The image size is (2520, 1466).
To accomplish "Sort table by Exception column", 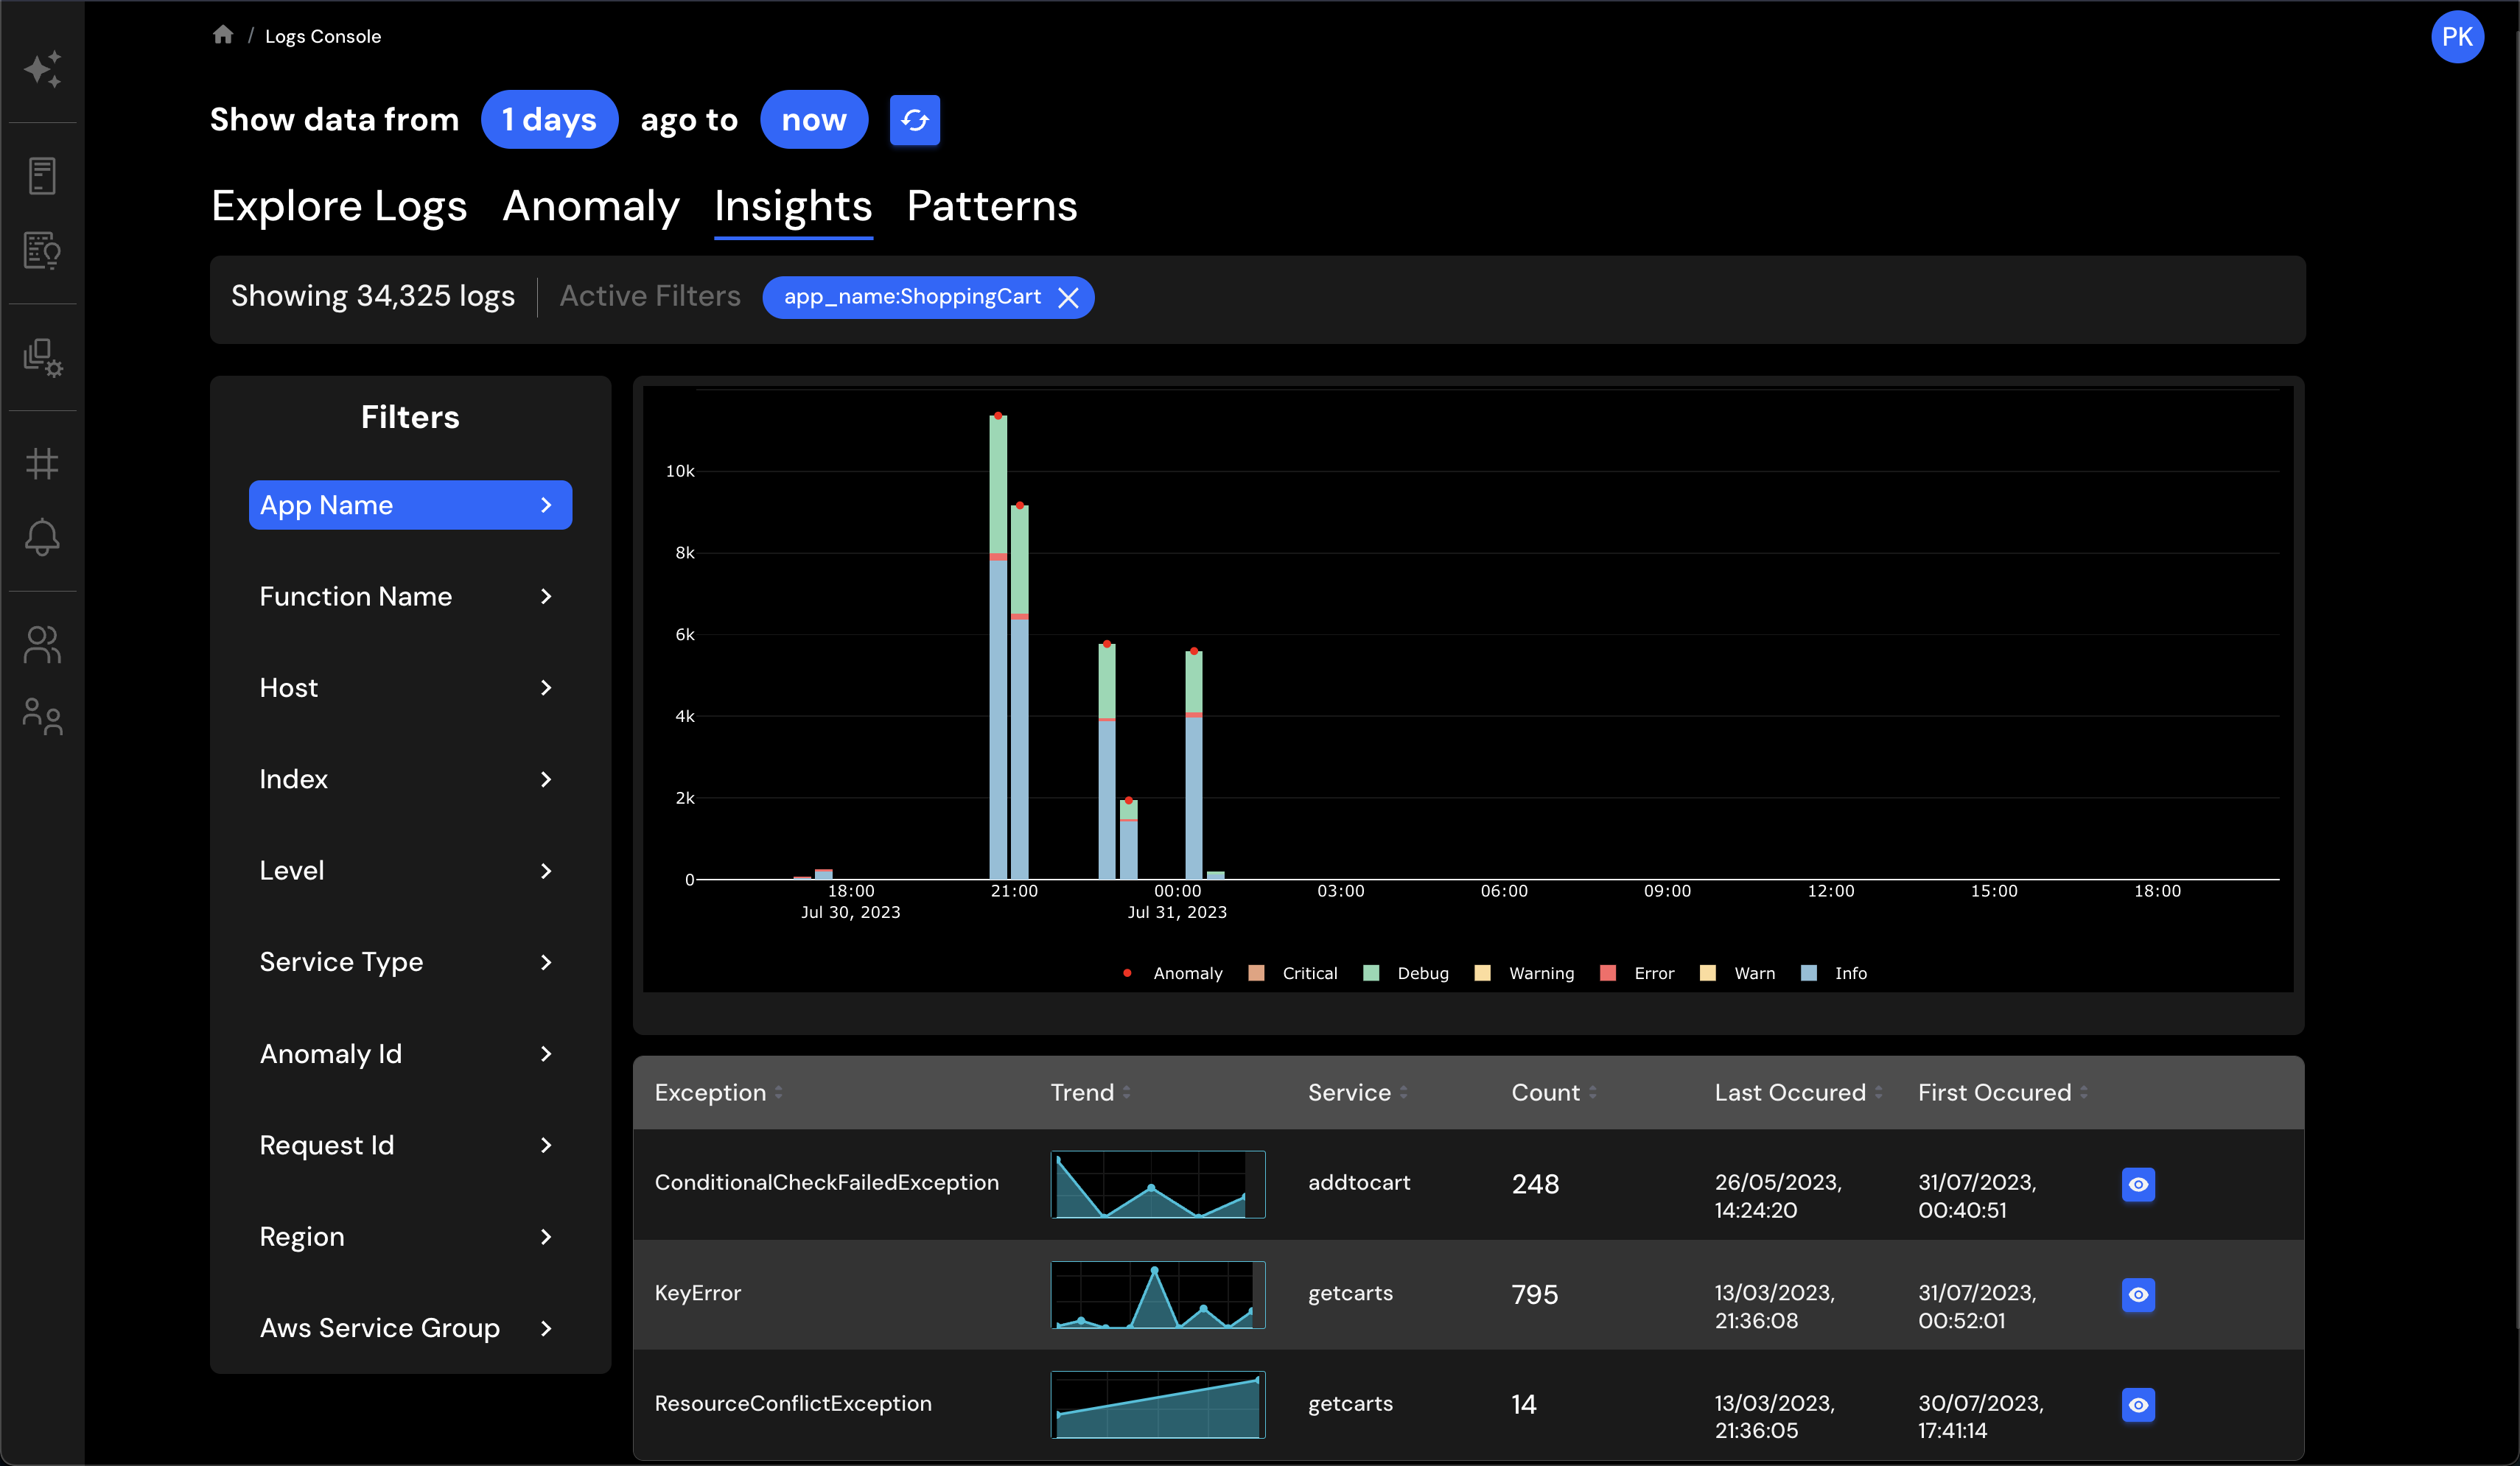I will (719, 1093).
